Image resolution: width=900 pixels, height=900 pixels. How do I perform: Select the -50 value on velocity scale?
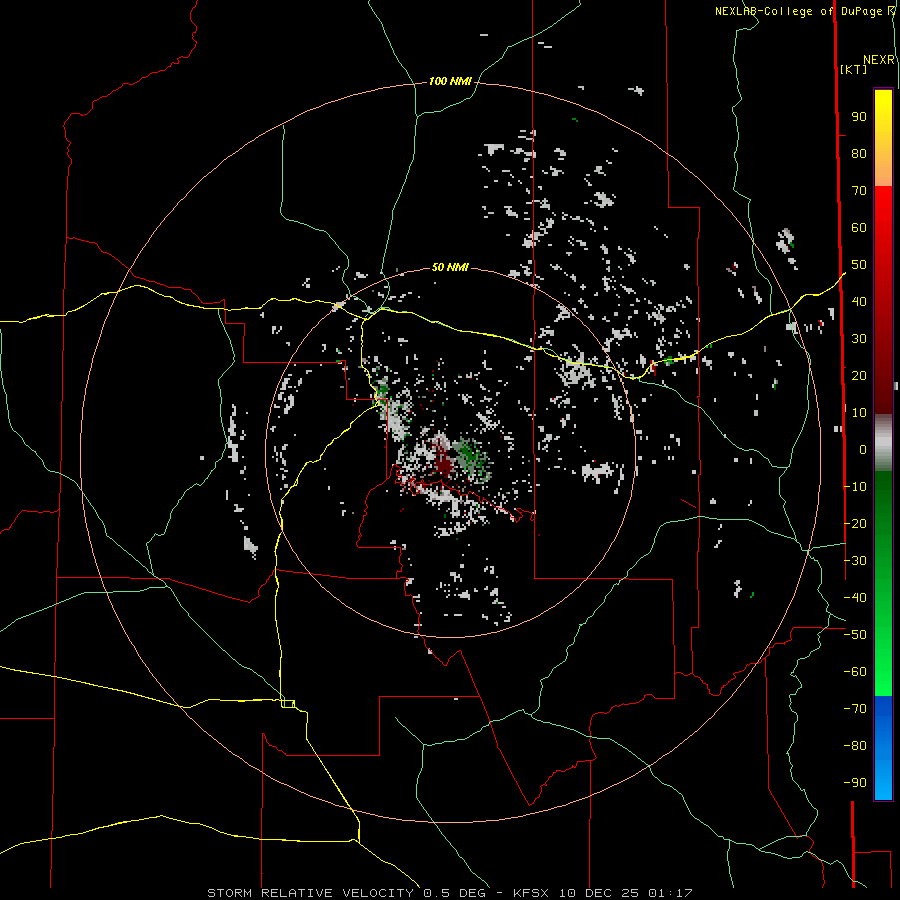(855, 635)
